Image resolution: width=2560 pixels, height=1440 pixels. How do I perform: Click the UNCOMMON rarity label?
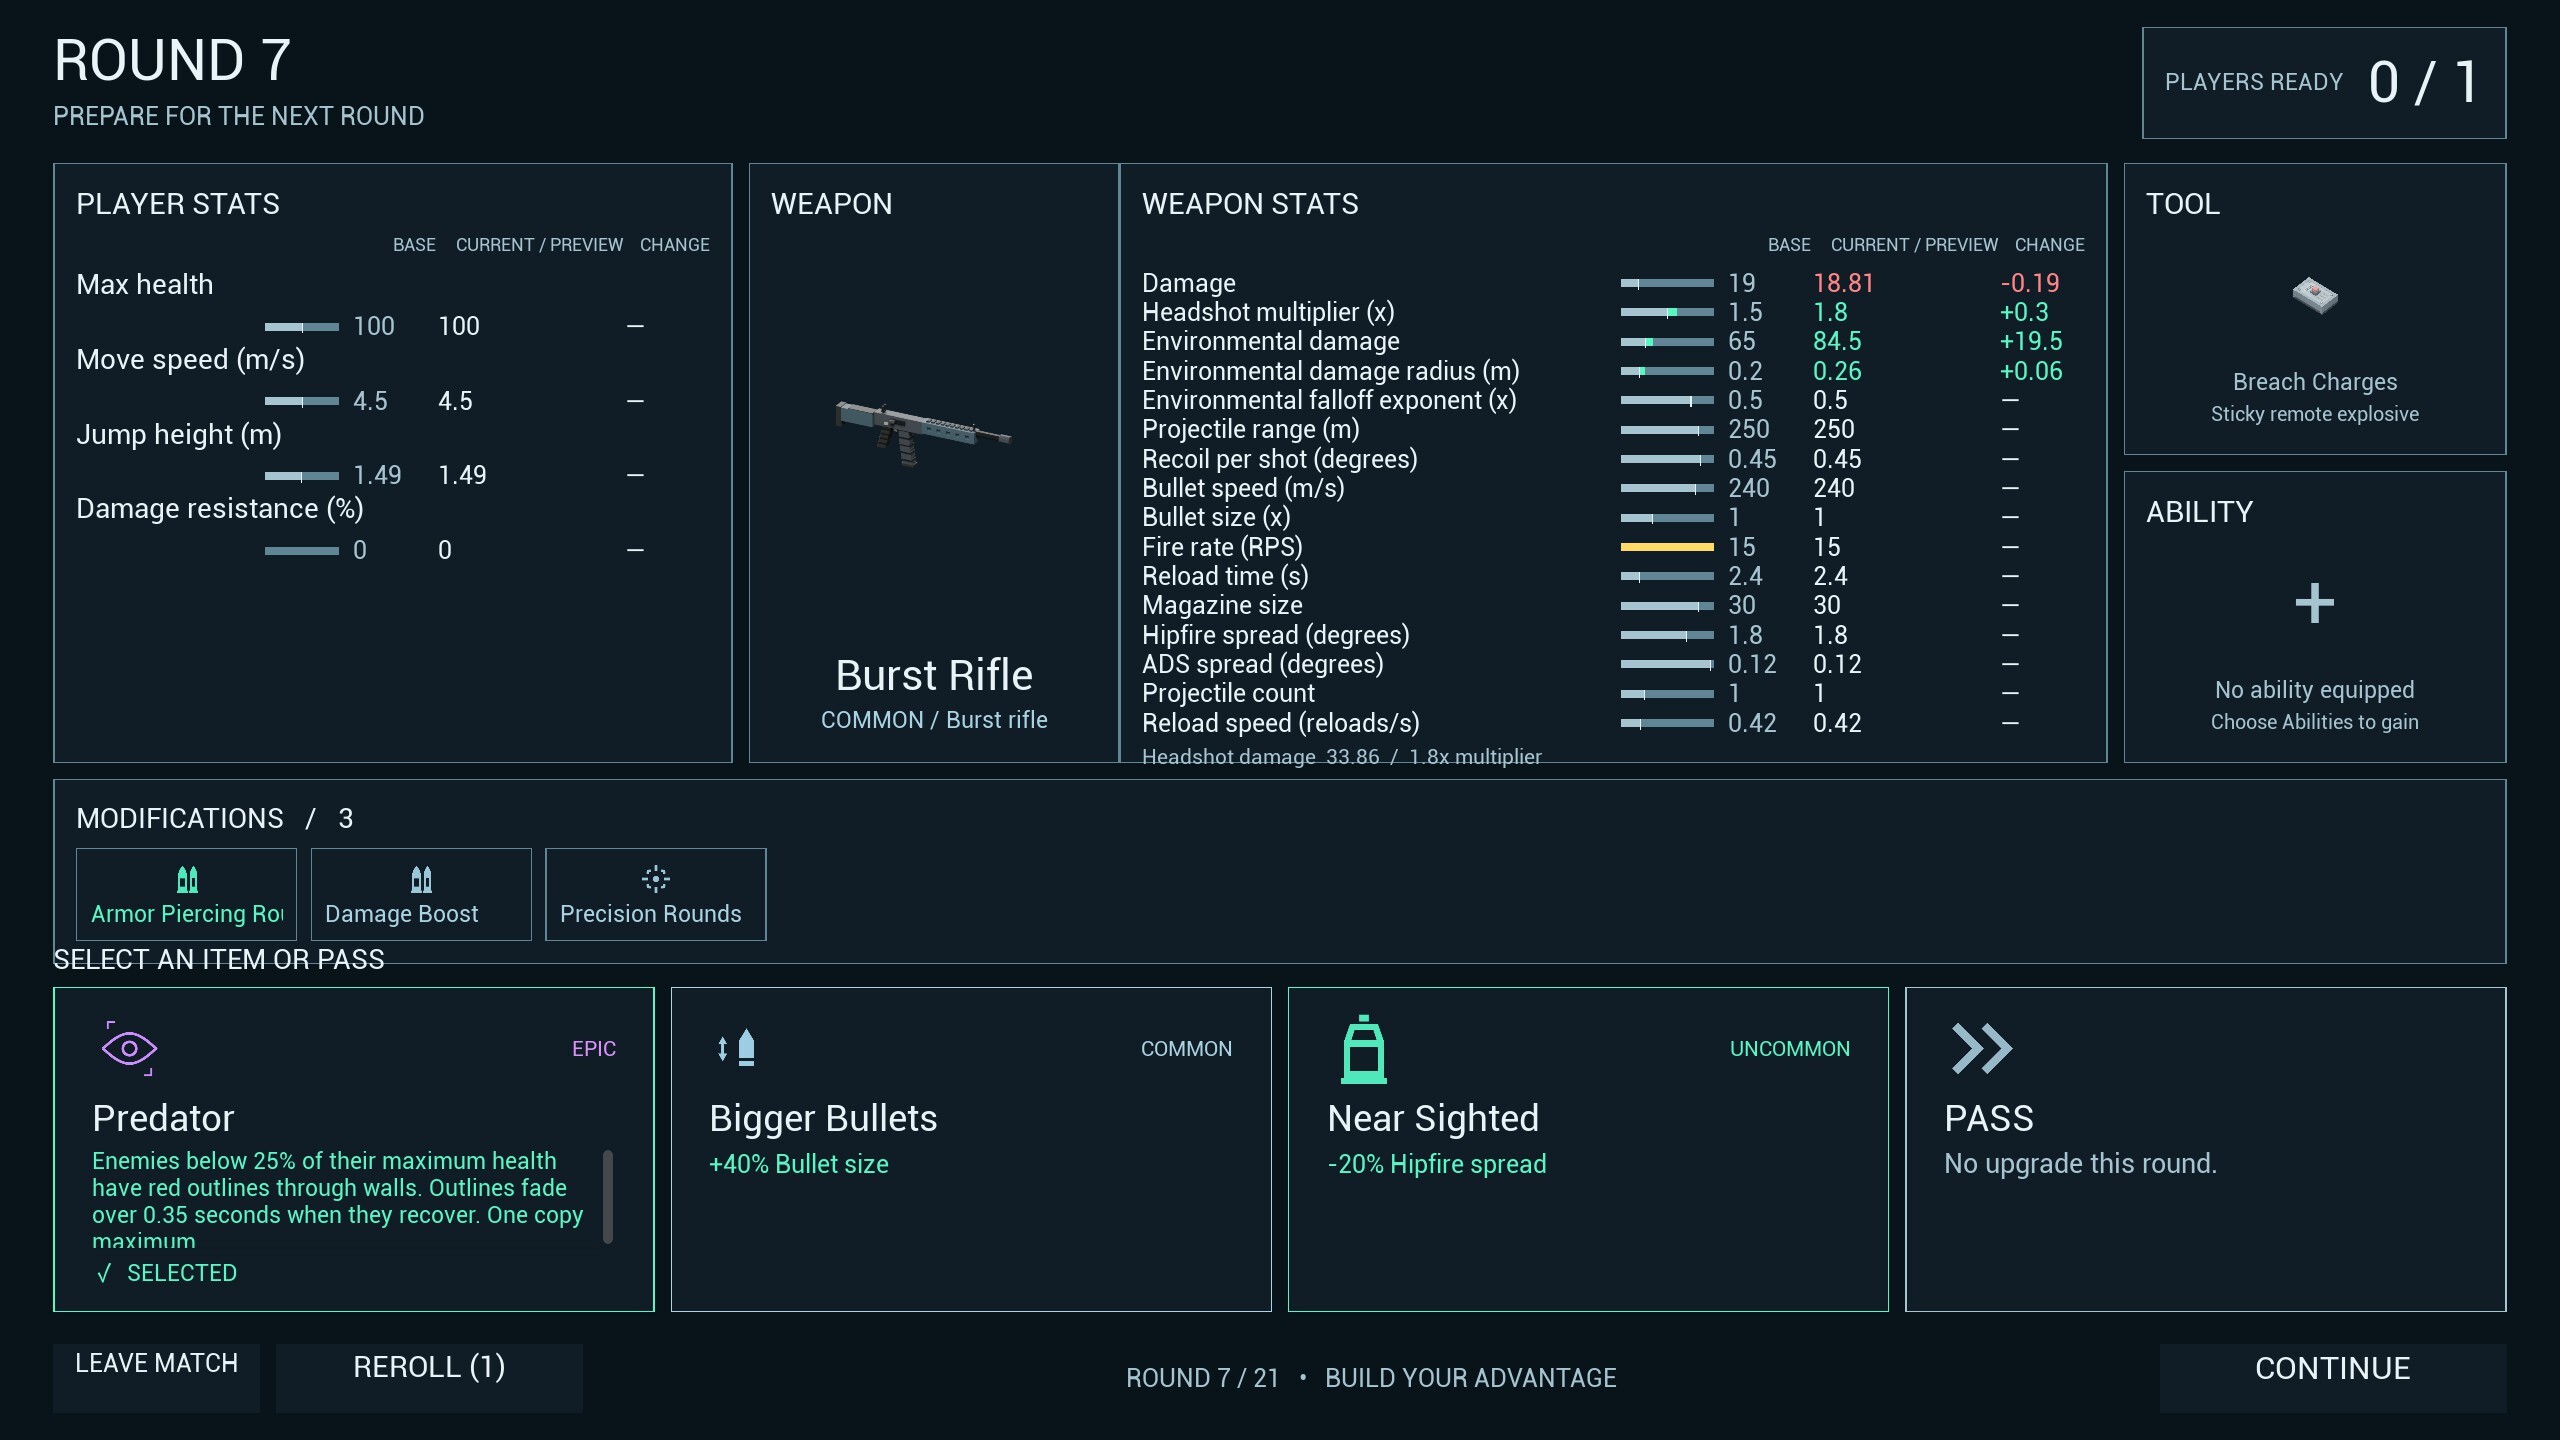point(1789,1049)
